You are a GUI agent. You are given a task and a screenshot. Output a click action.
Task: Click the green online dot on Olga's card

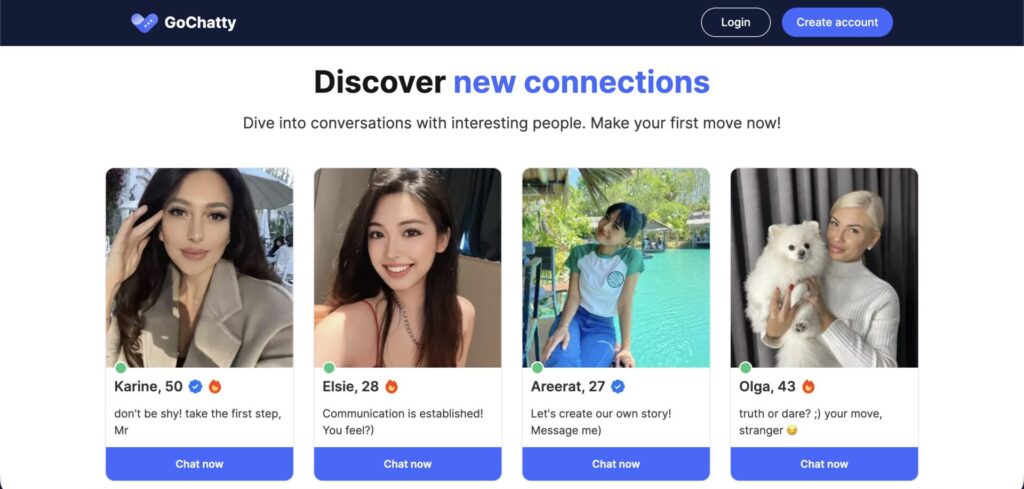(x=745, y=368)
